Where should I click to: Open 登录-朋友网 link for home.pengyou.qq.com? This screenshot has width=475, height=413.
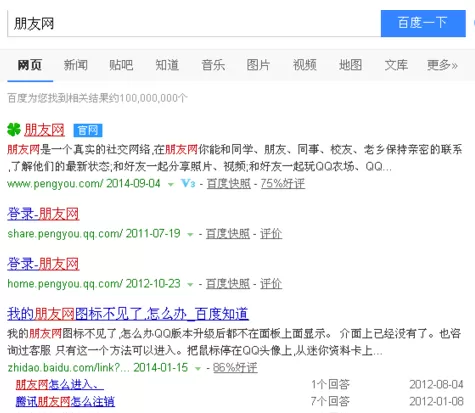click(x=43, y=264)
